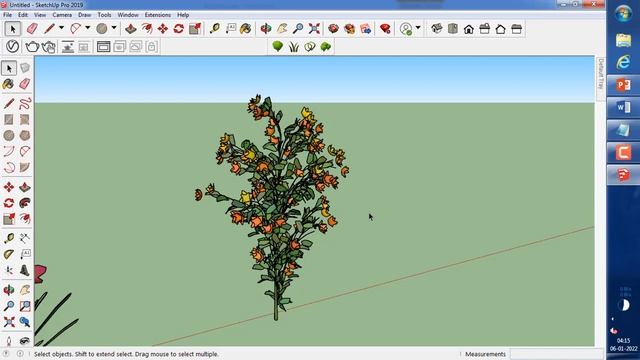Screen dimensions: 640x360
Task: Open the Tools menu
Action: pyautogui.click(x=104, y=15)
